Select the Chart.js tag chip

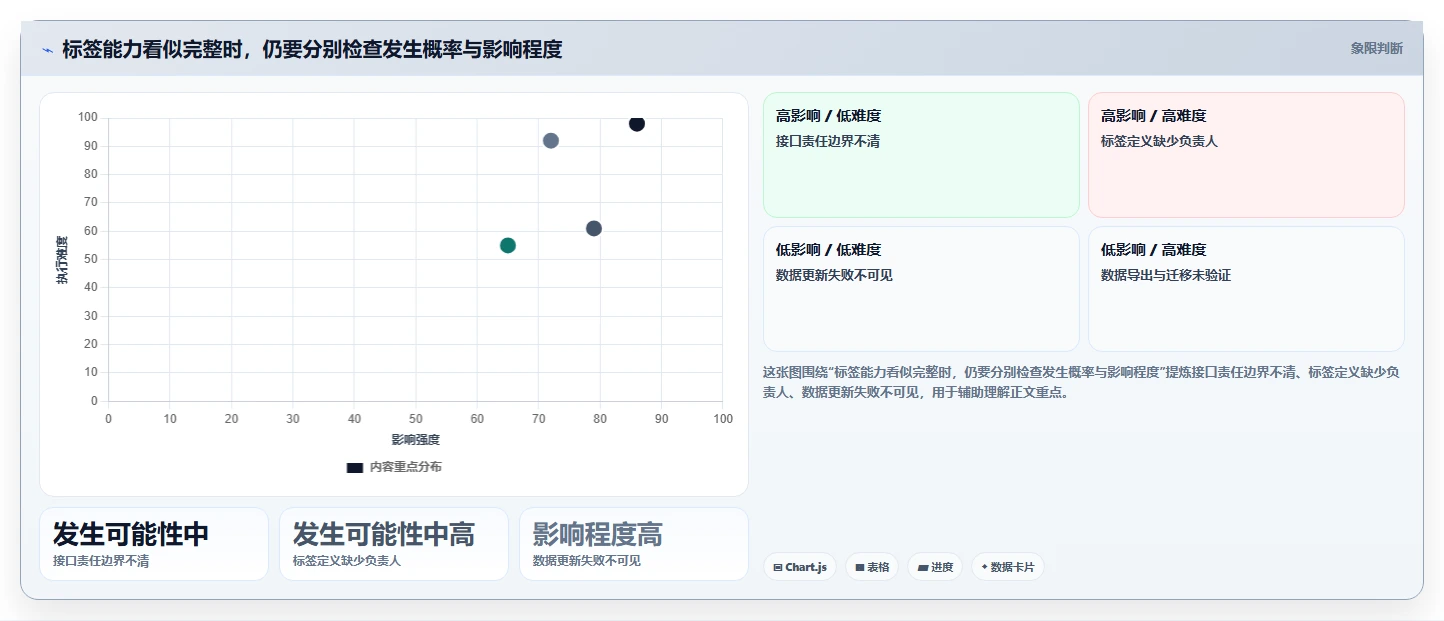tap(800, 567)
